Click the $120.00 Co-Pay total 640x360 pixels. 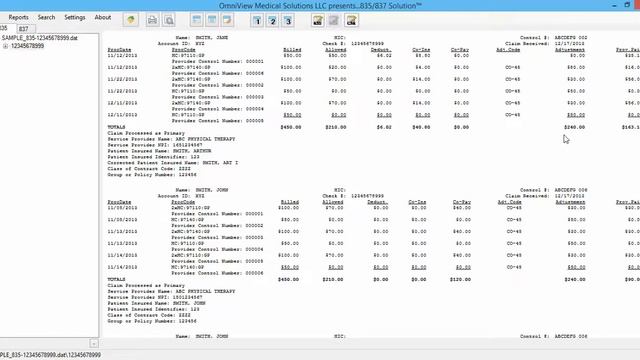(460, 280)
